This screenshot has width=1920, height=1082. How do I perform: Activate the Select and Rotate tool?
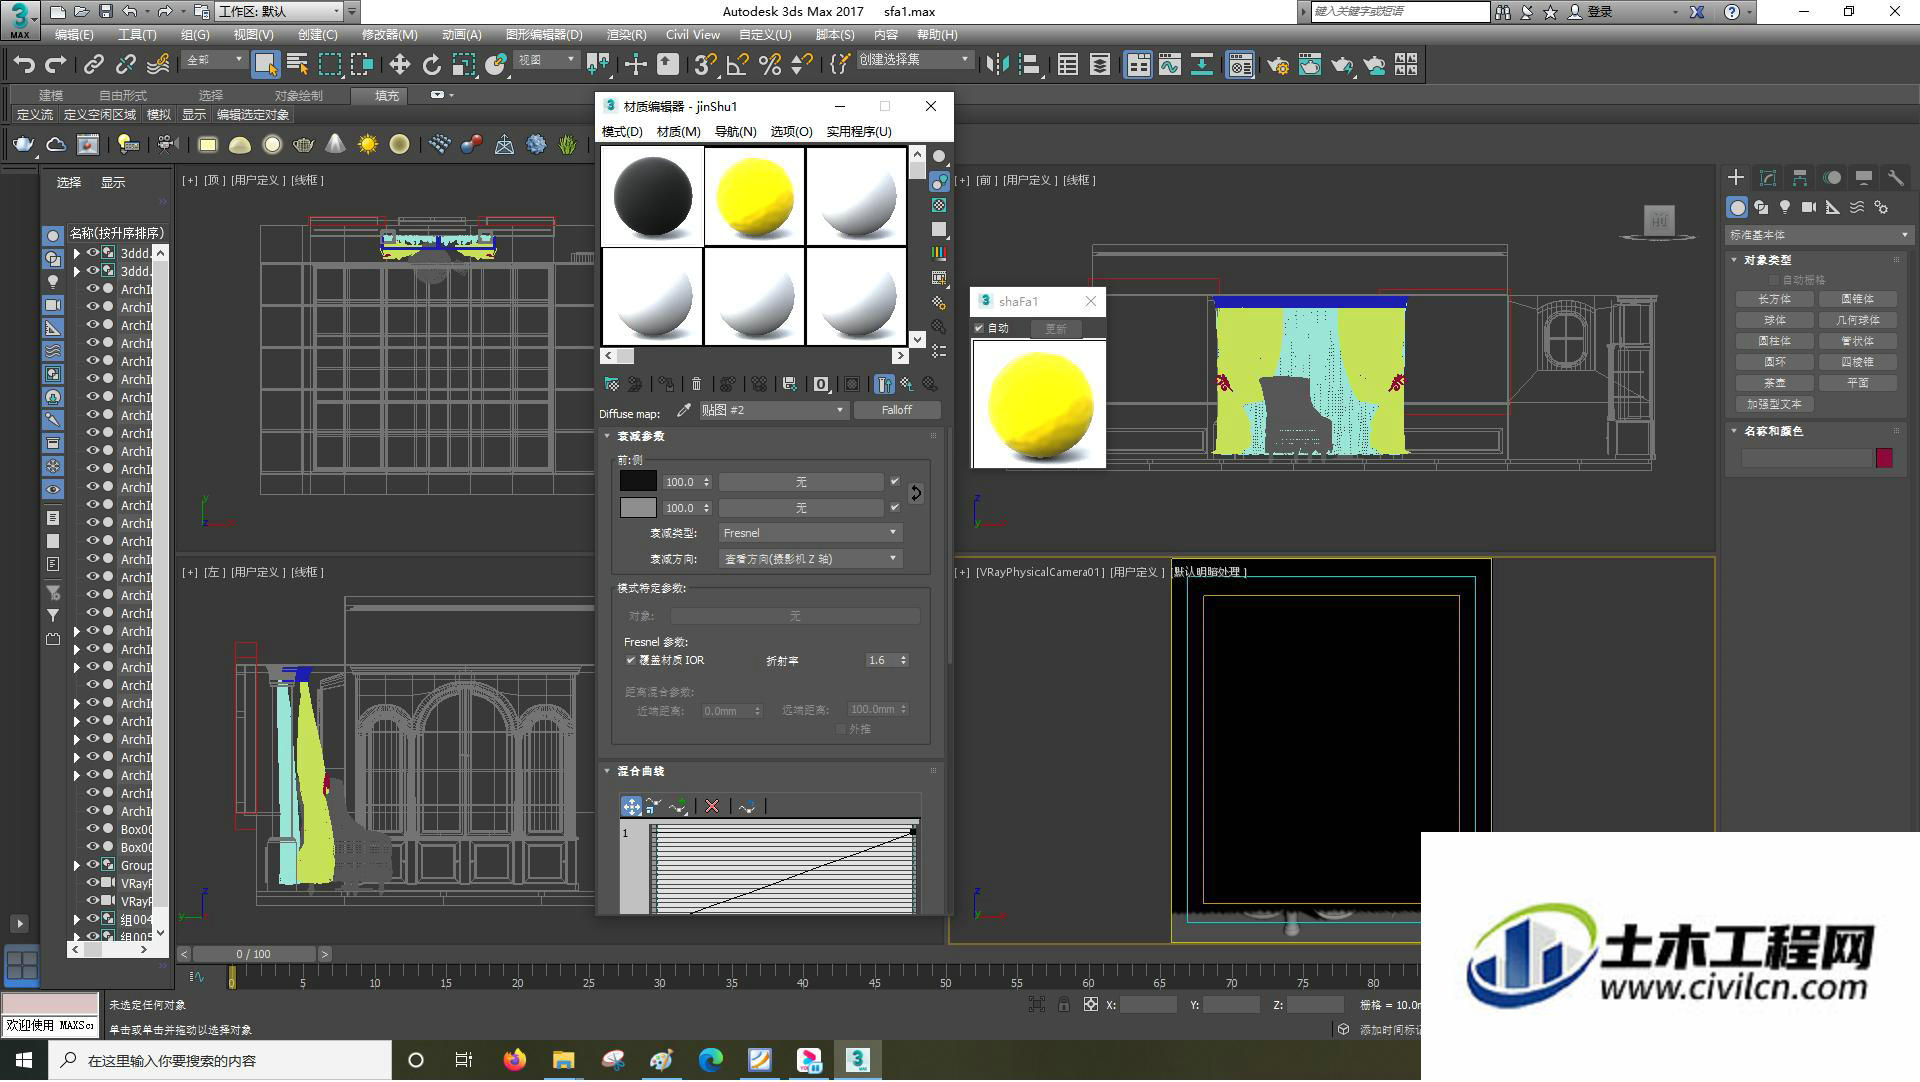tap(432, 65)
